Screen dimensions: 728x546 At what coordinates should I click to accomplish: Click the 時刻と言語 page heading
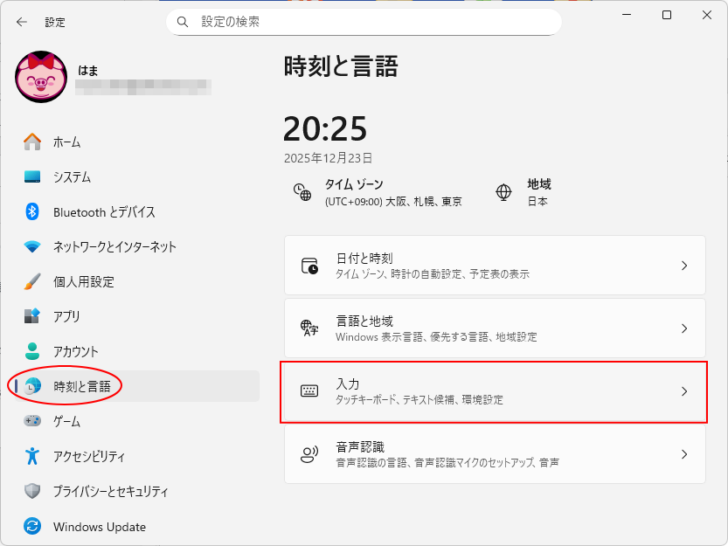point(341,66)
